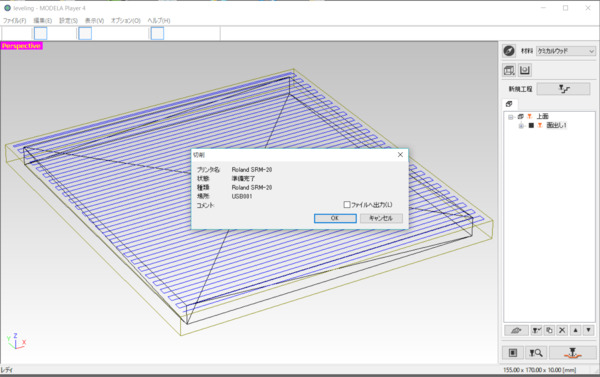This screenshot has width=600, height=377.
Task: Click the レディ status text
Action: [x=7, y=370]
